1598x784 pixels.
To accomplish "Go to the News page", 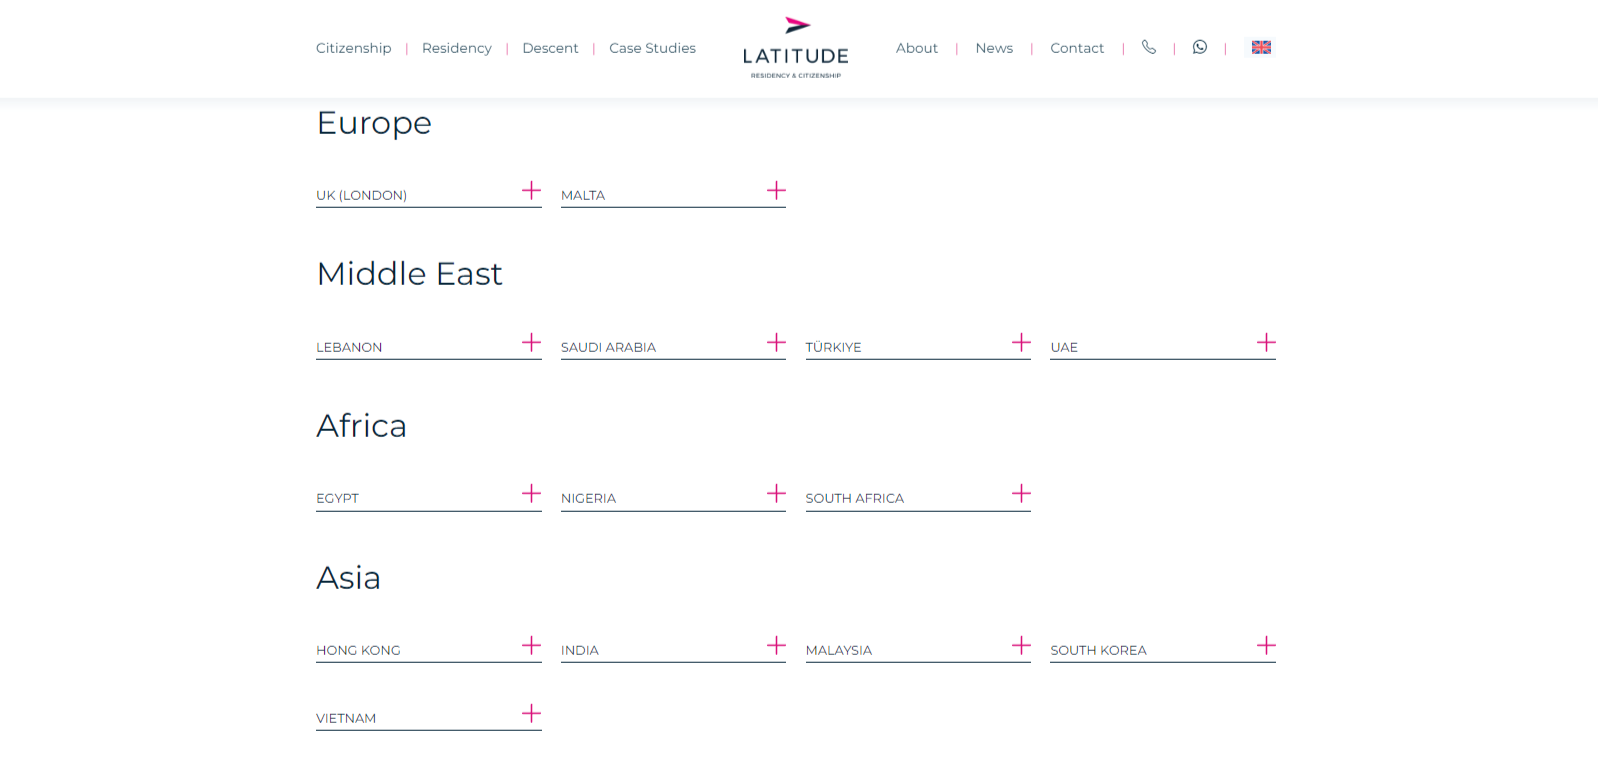I will 994,48.
